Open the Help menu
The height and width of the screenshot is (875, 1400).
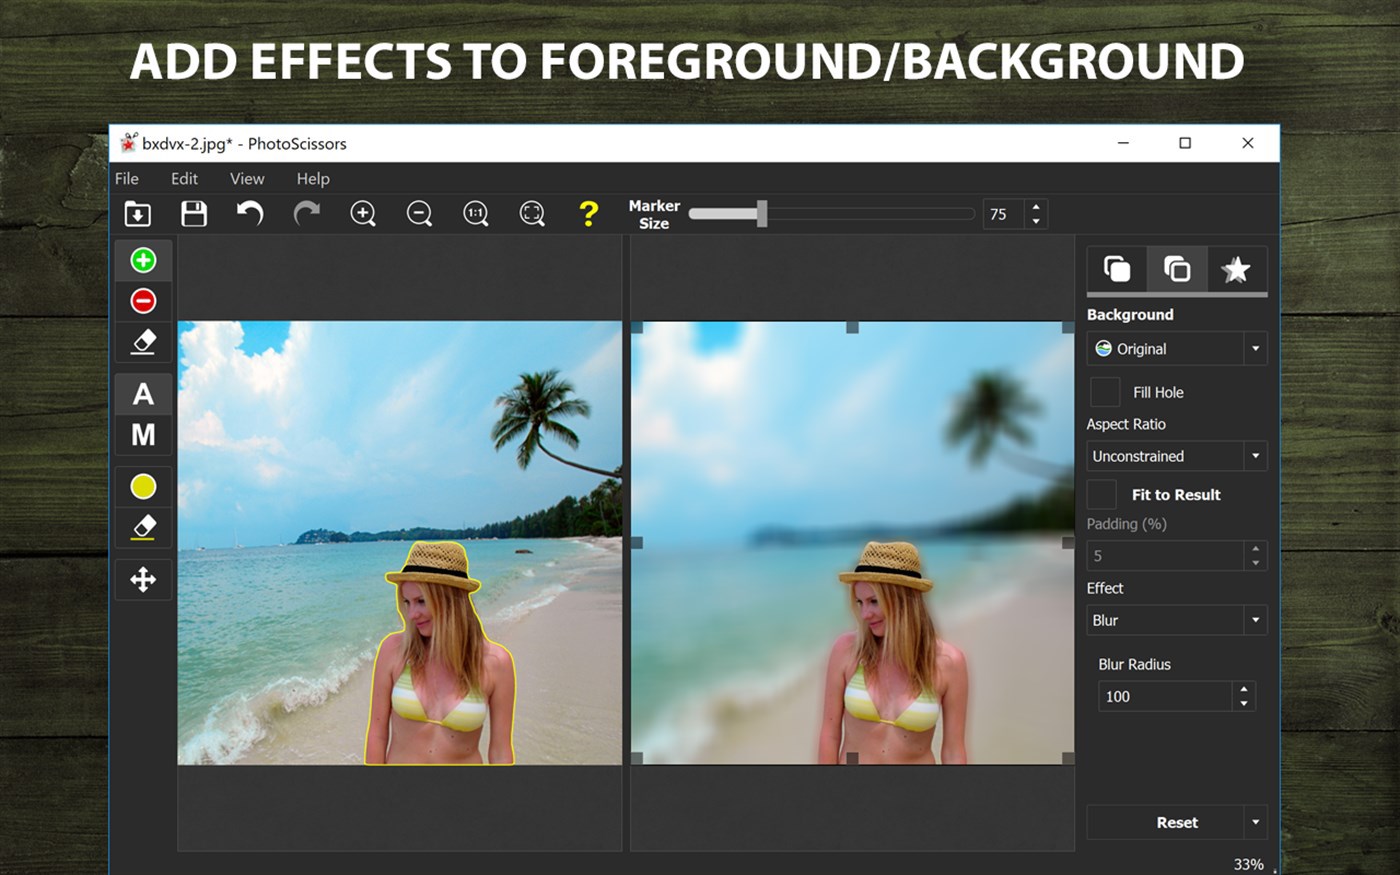tap(313, 178)
